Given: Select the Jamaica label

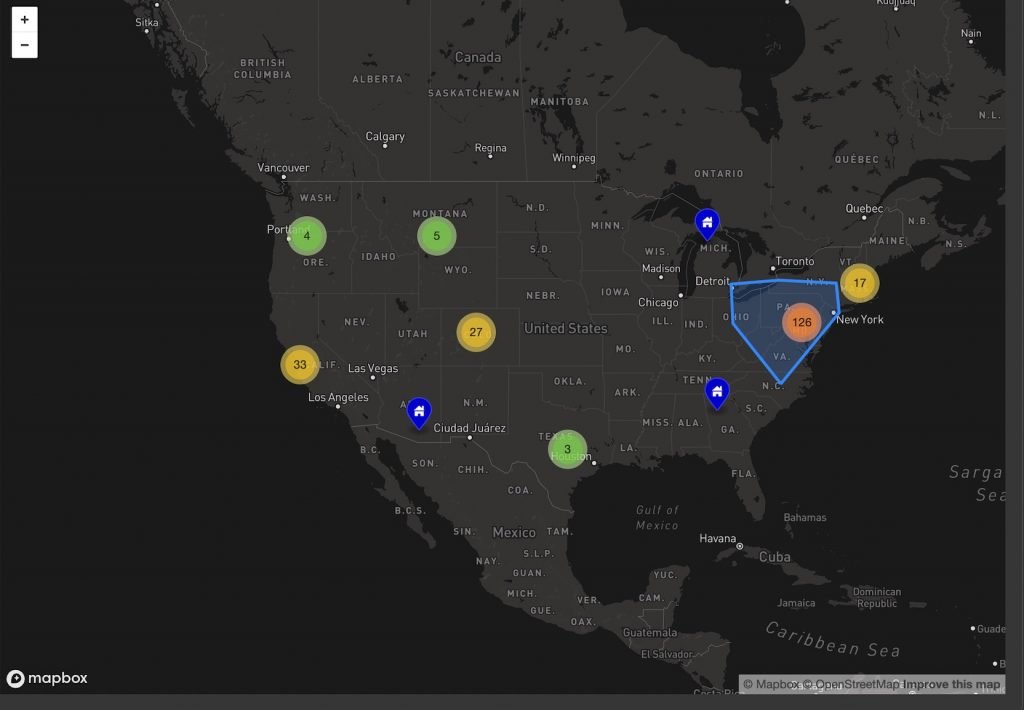Looking at the screenshot, I should (x=795, y=603).
